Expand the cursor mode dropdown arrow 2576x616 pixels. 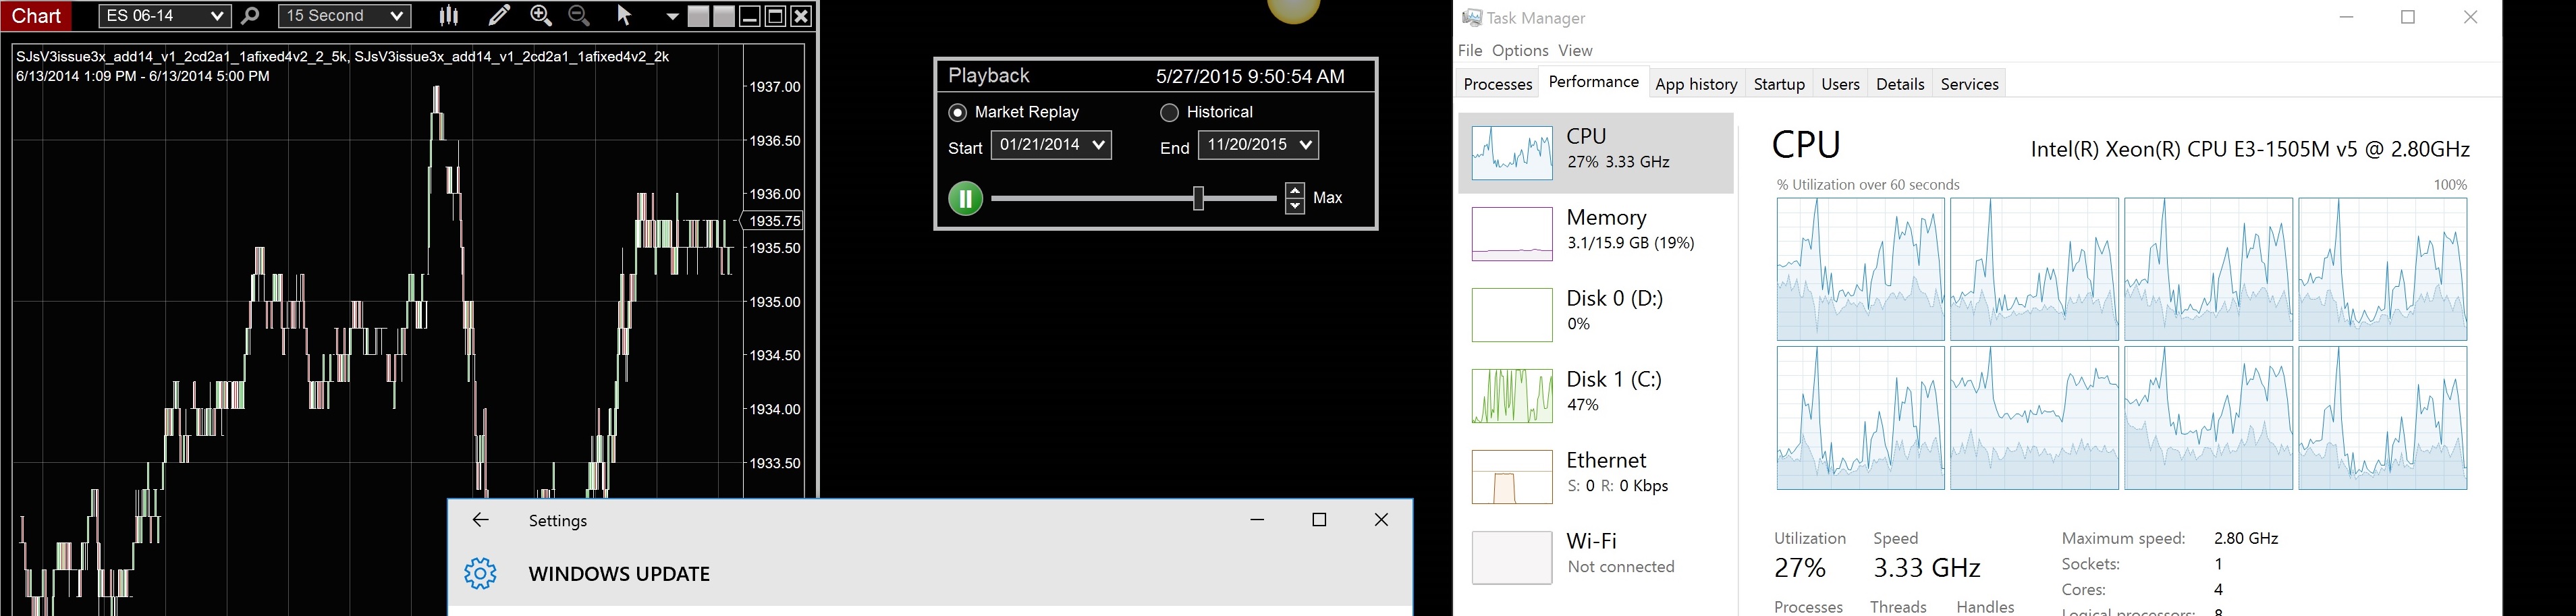[x=672, y=17]
